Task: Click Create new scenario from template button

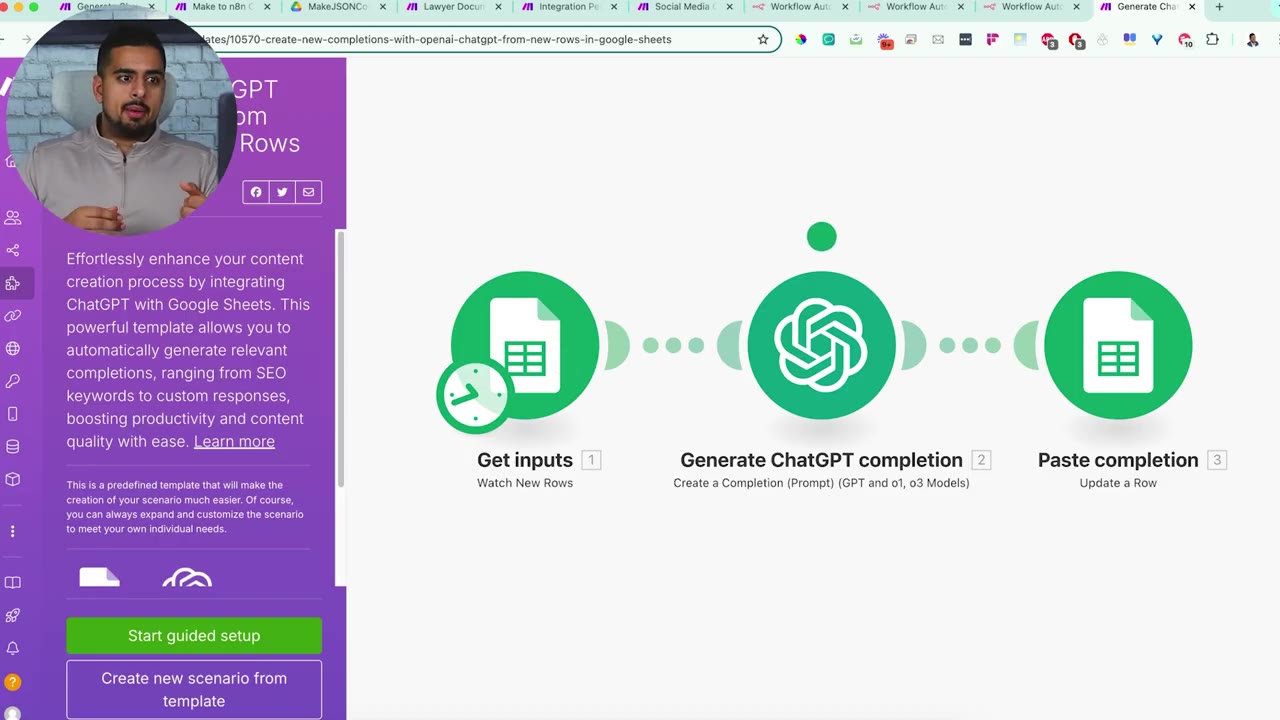Action: (194, 689)
